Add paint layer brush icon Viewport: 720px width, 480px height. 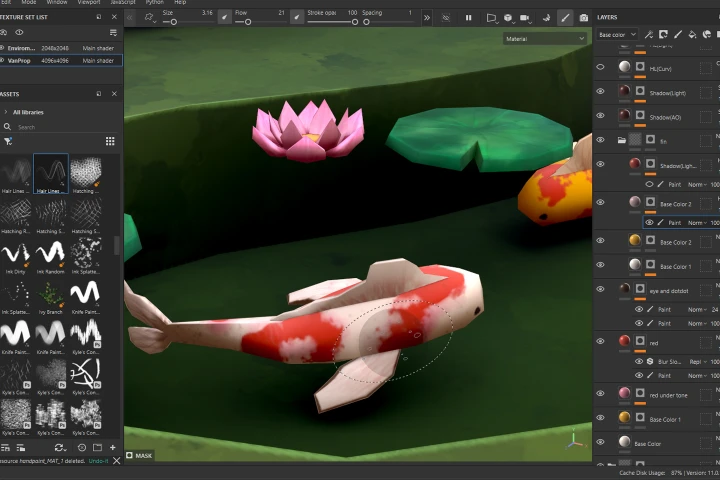[678, 34]
